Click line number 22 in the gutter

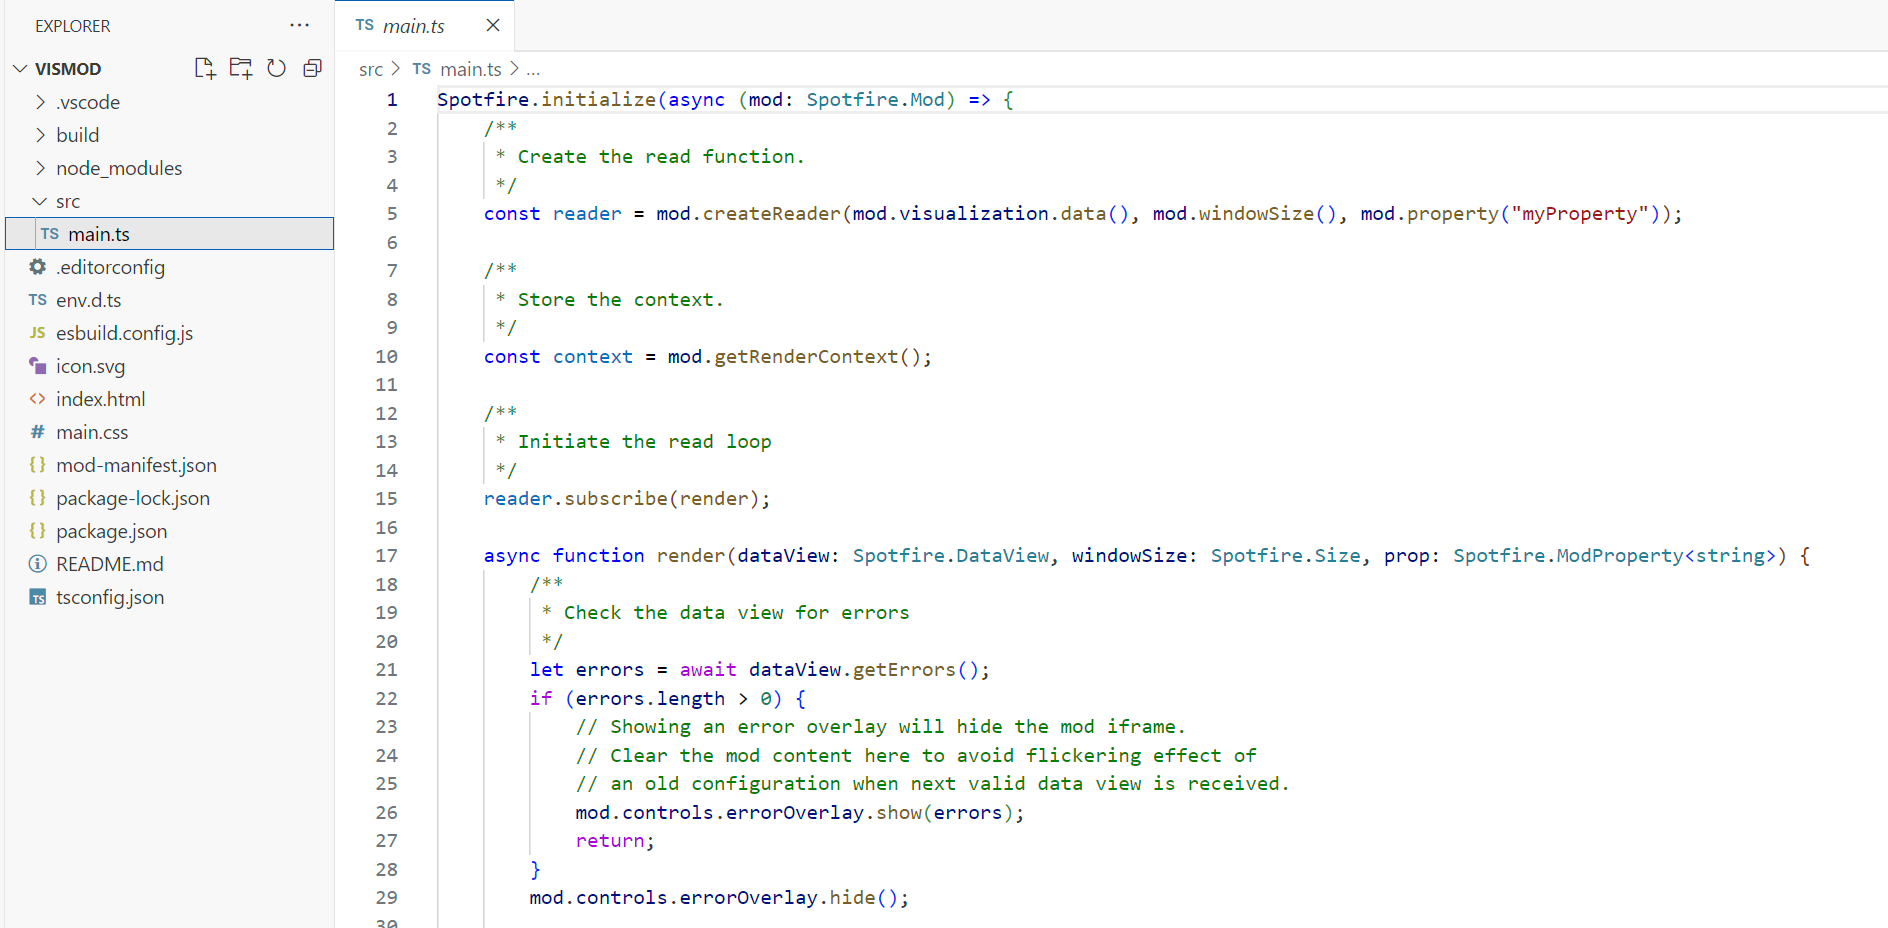[x=386, y=698]
